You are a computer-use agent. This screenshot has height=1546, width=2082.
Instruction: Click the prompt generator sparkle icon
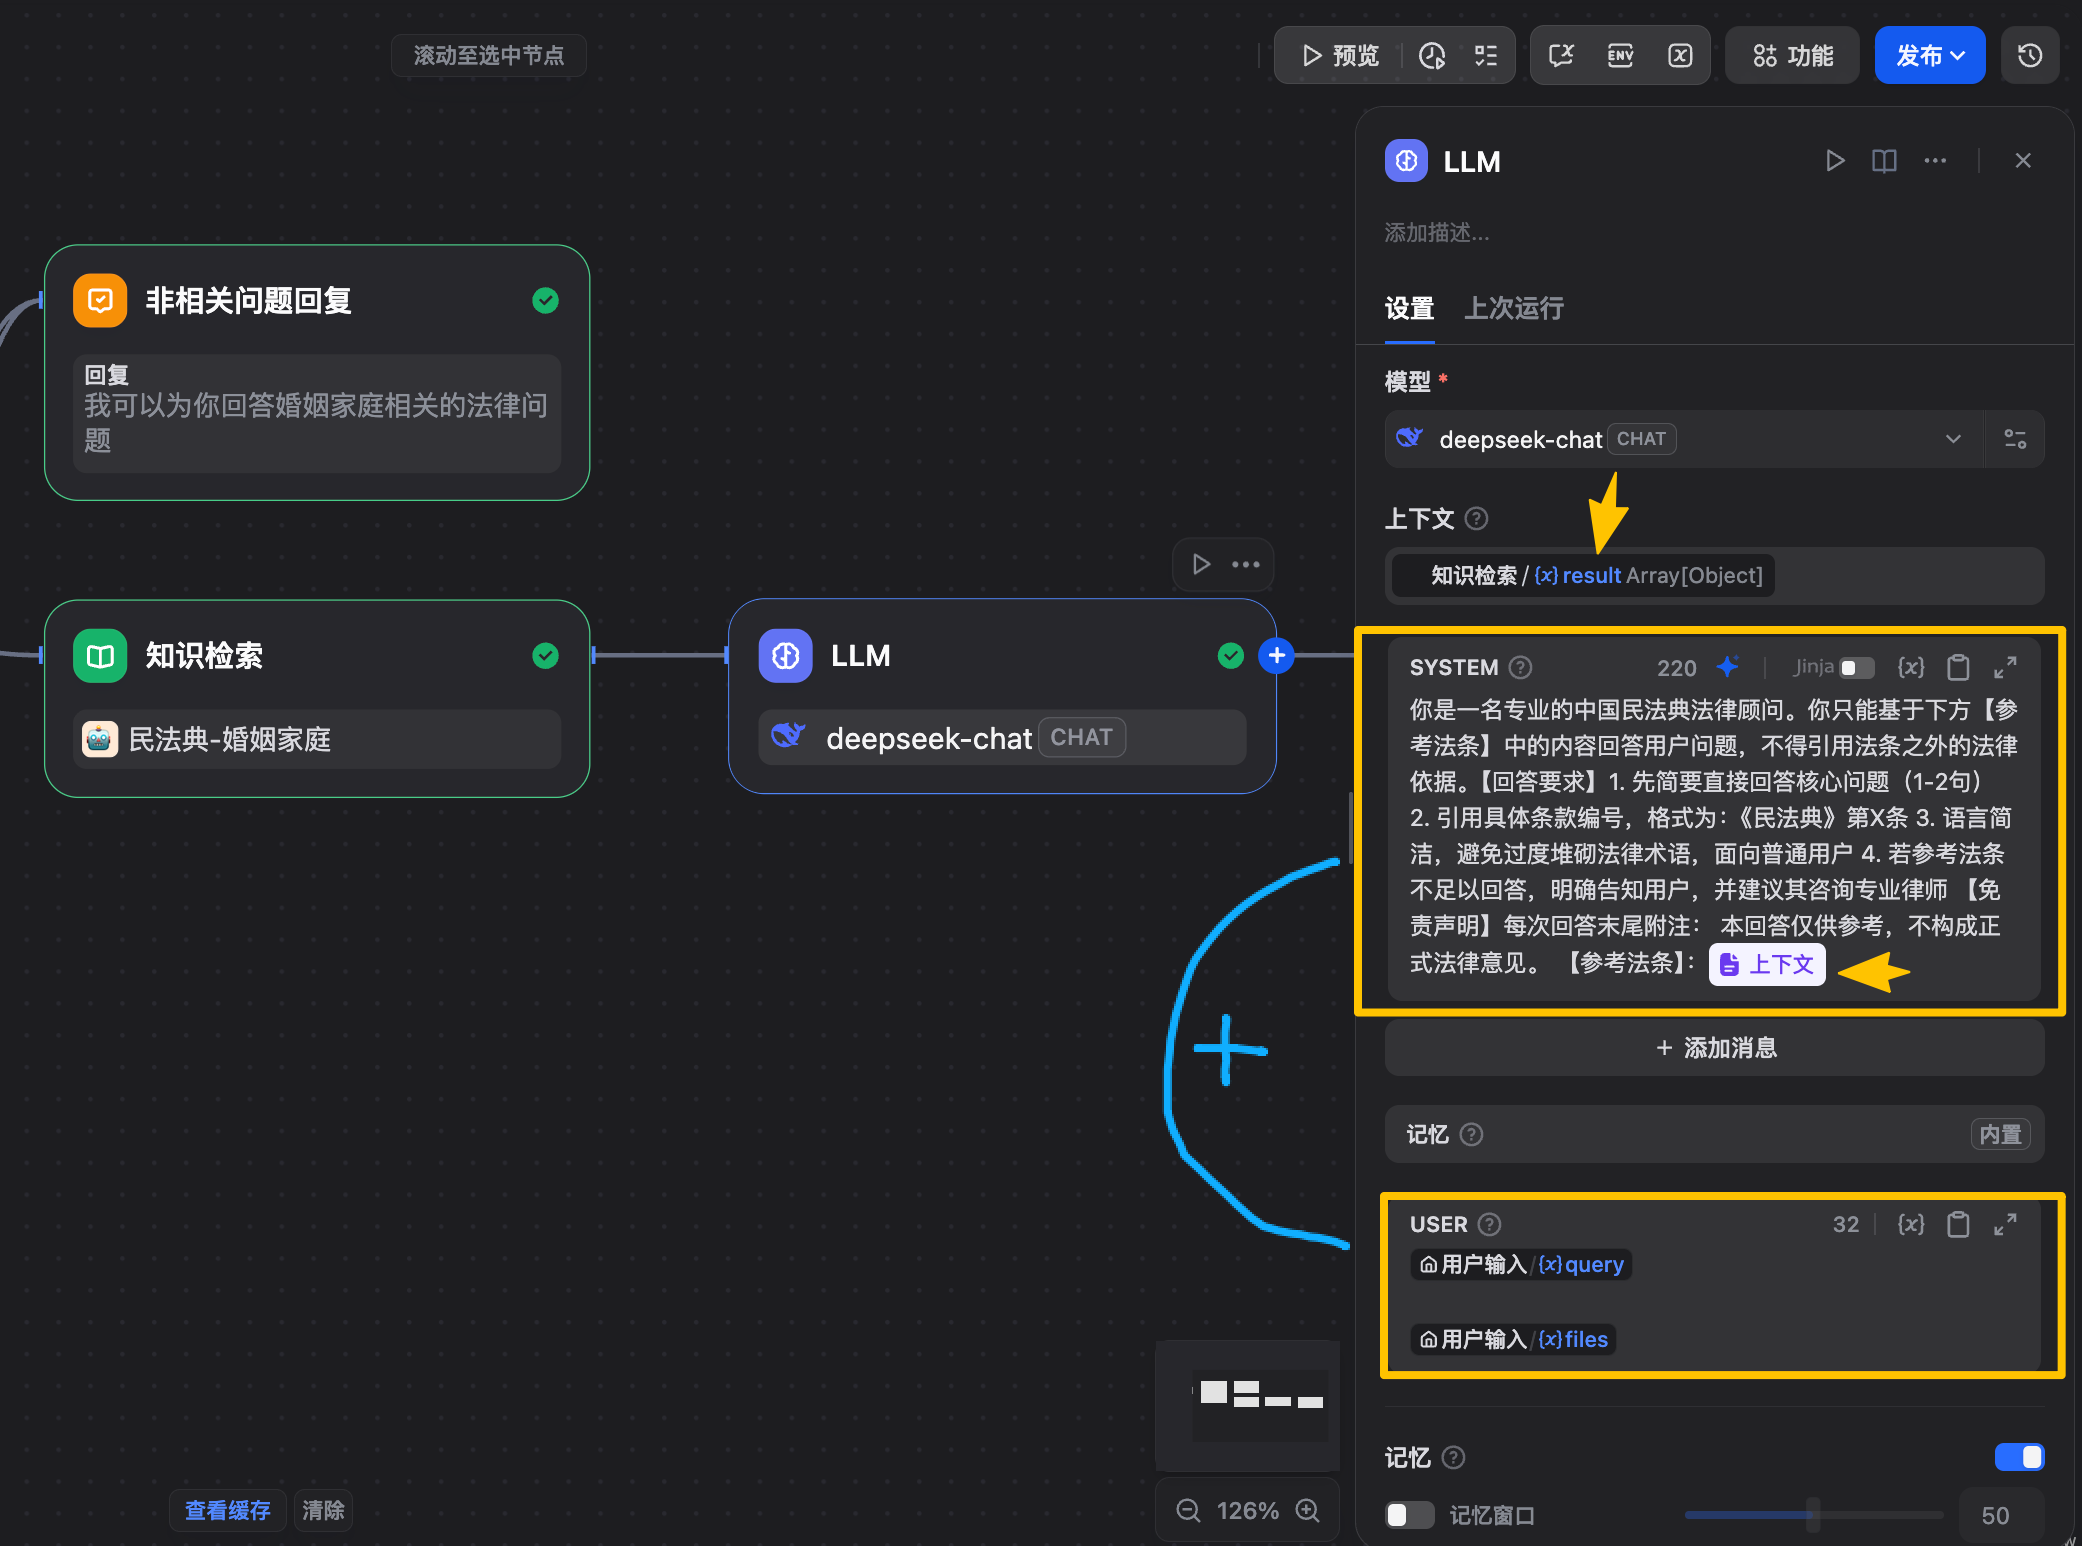[1728, 667]
